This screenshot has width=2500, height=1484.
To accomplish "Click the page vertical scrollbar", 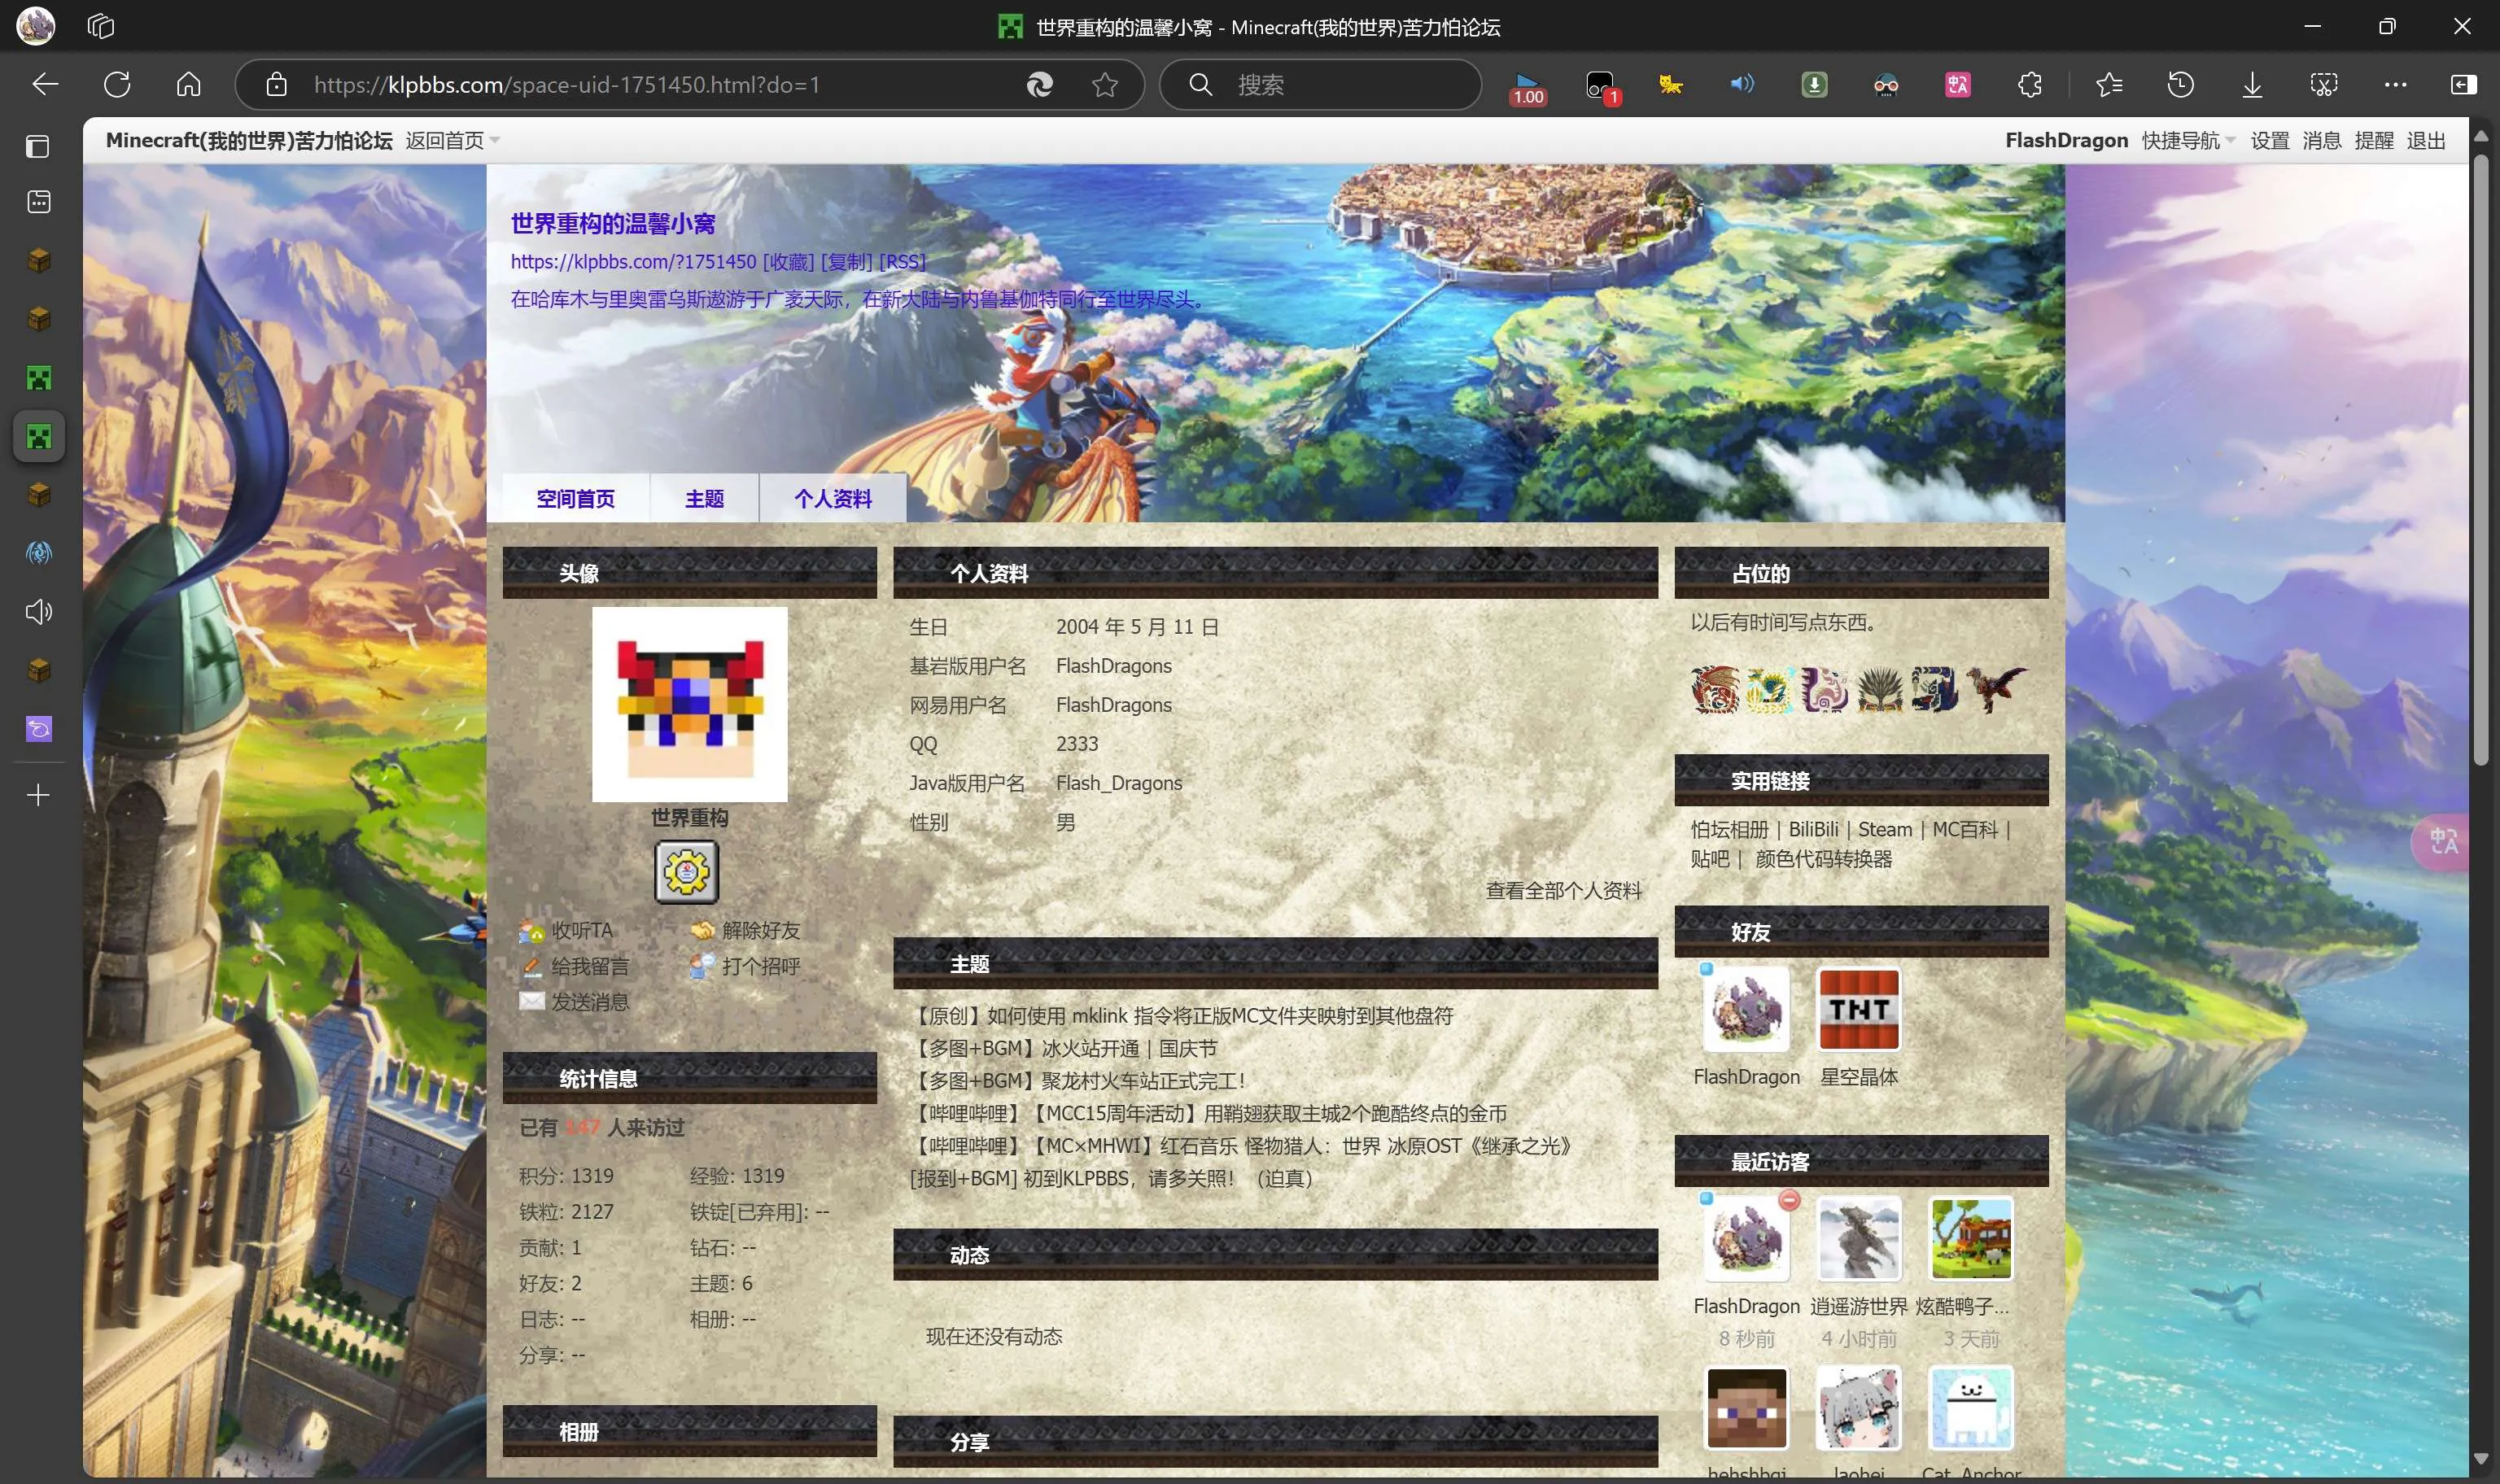I will [2480, 460].
